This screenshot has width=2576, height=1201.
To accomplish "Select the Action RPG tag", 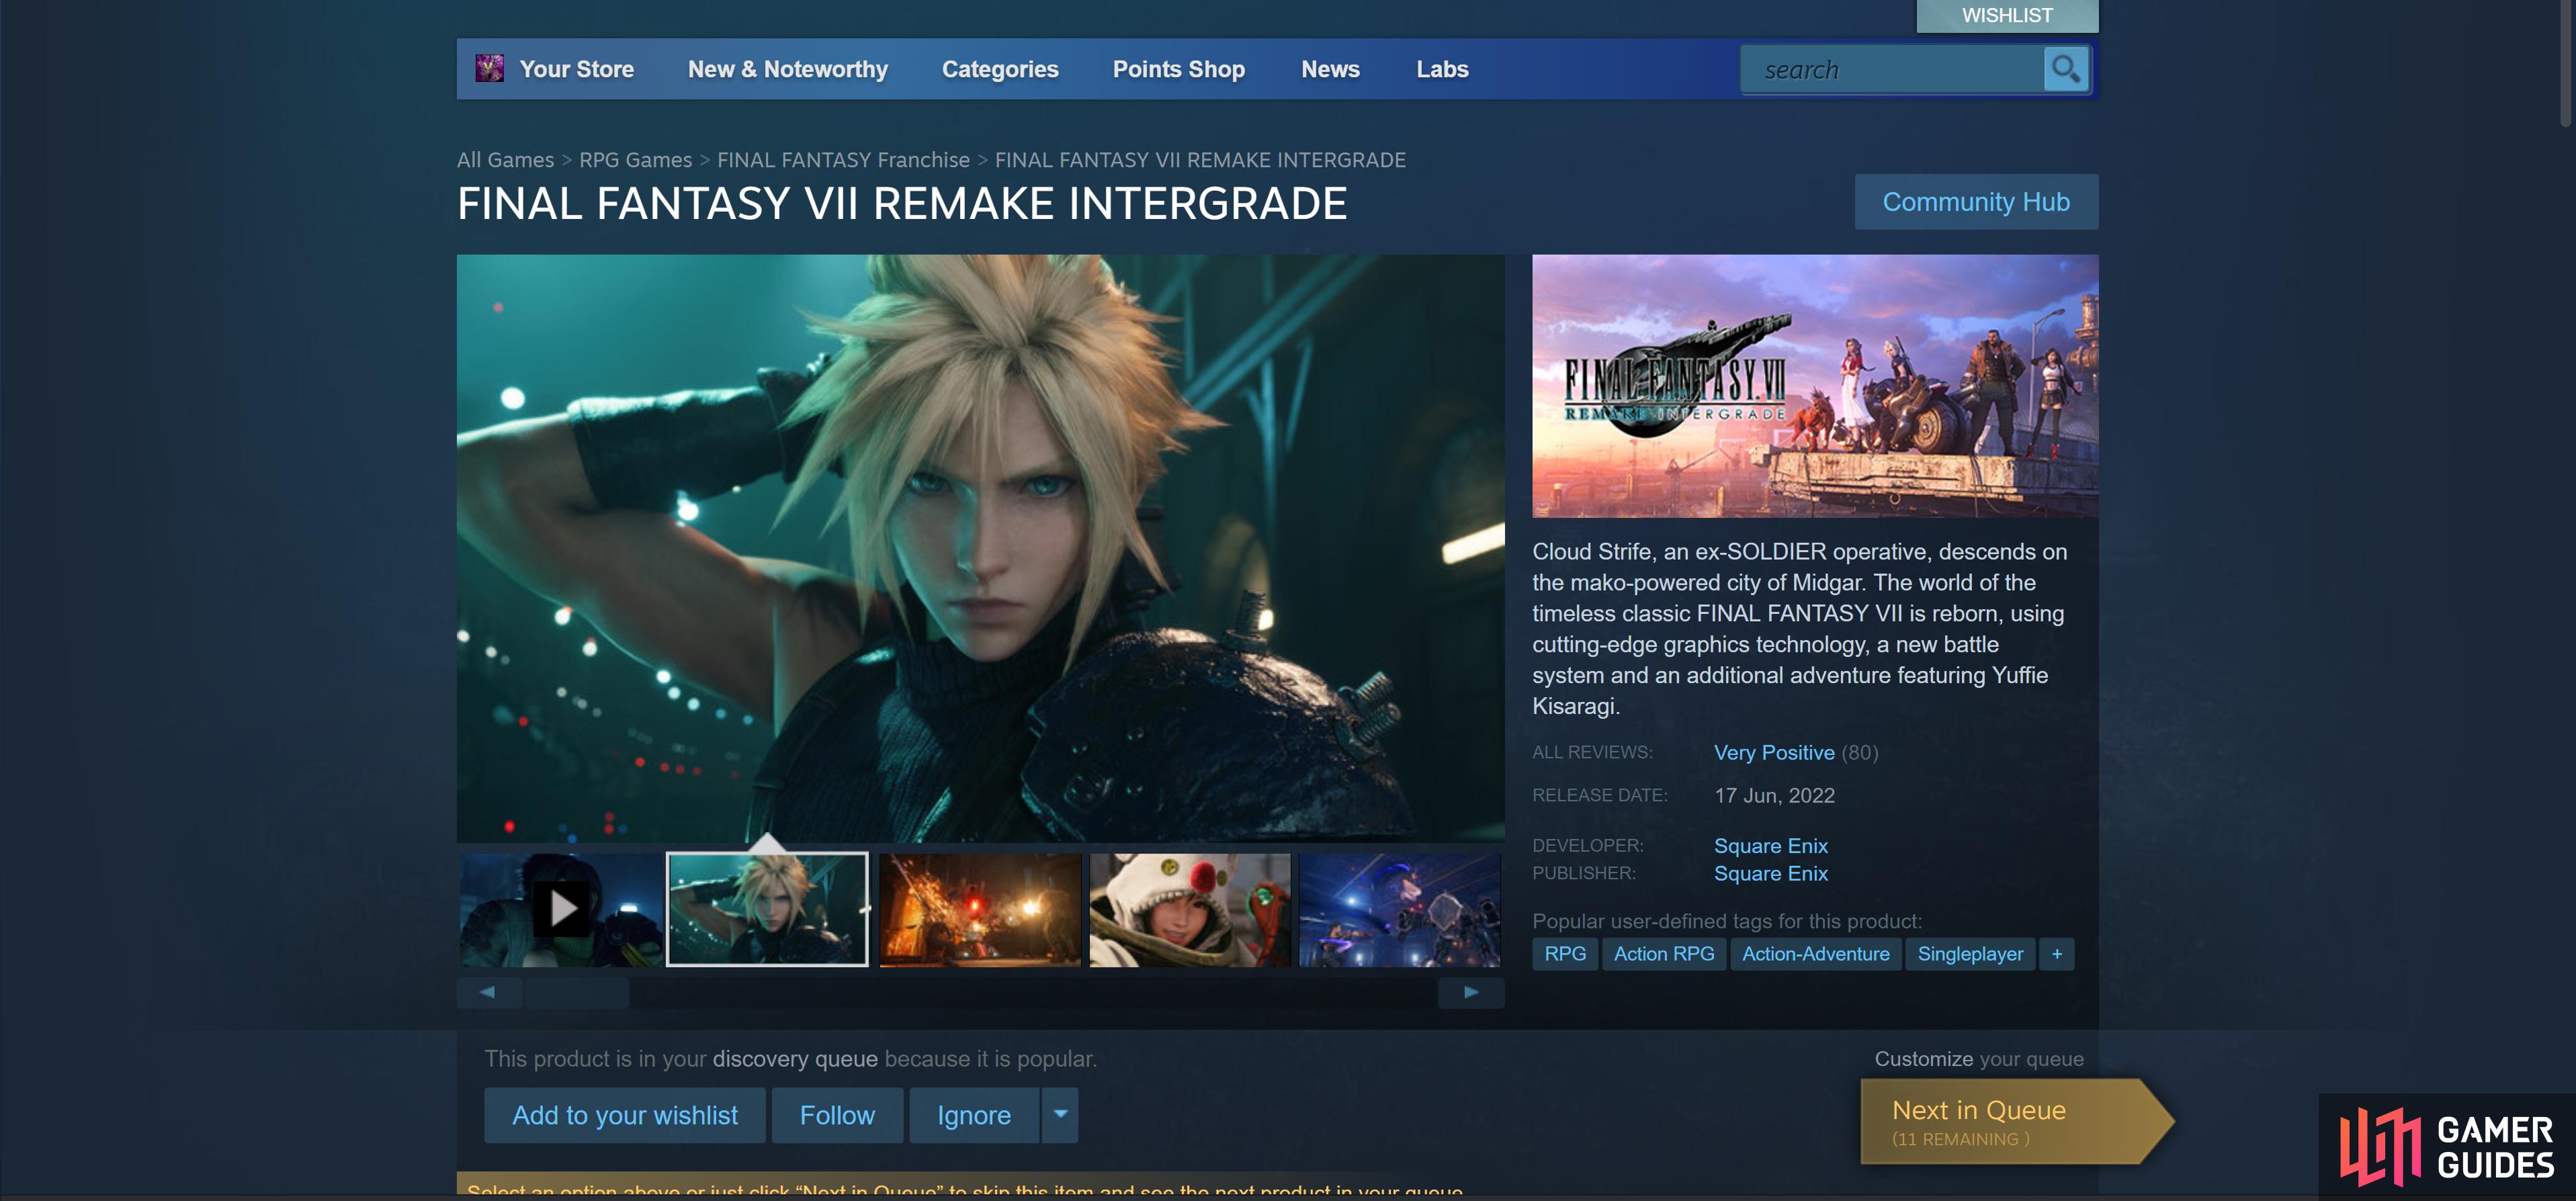I will pyautogui.click(x=1663, y=954).
